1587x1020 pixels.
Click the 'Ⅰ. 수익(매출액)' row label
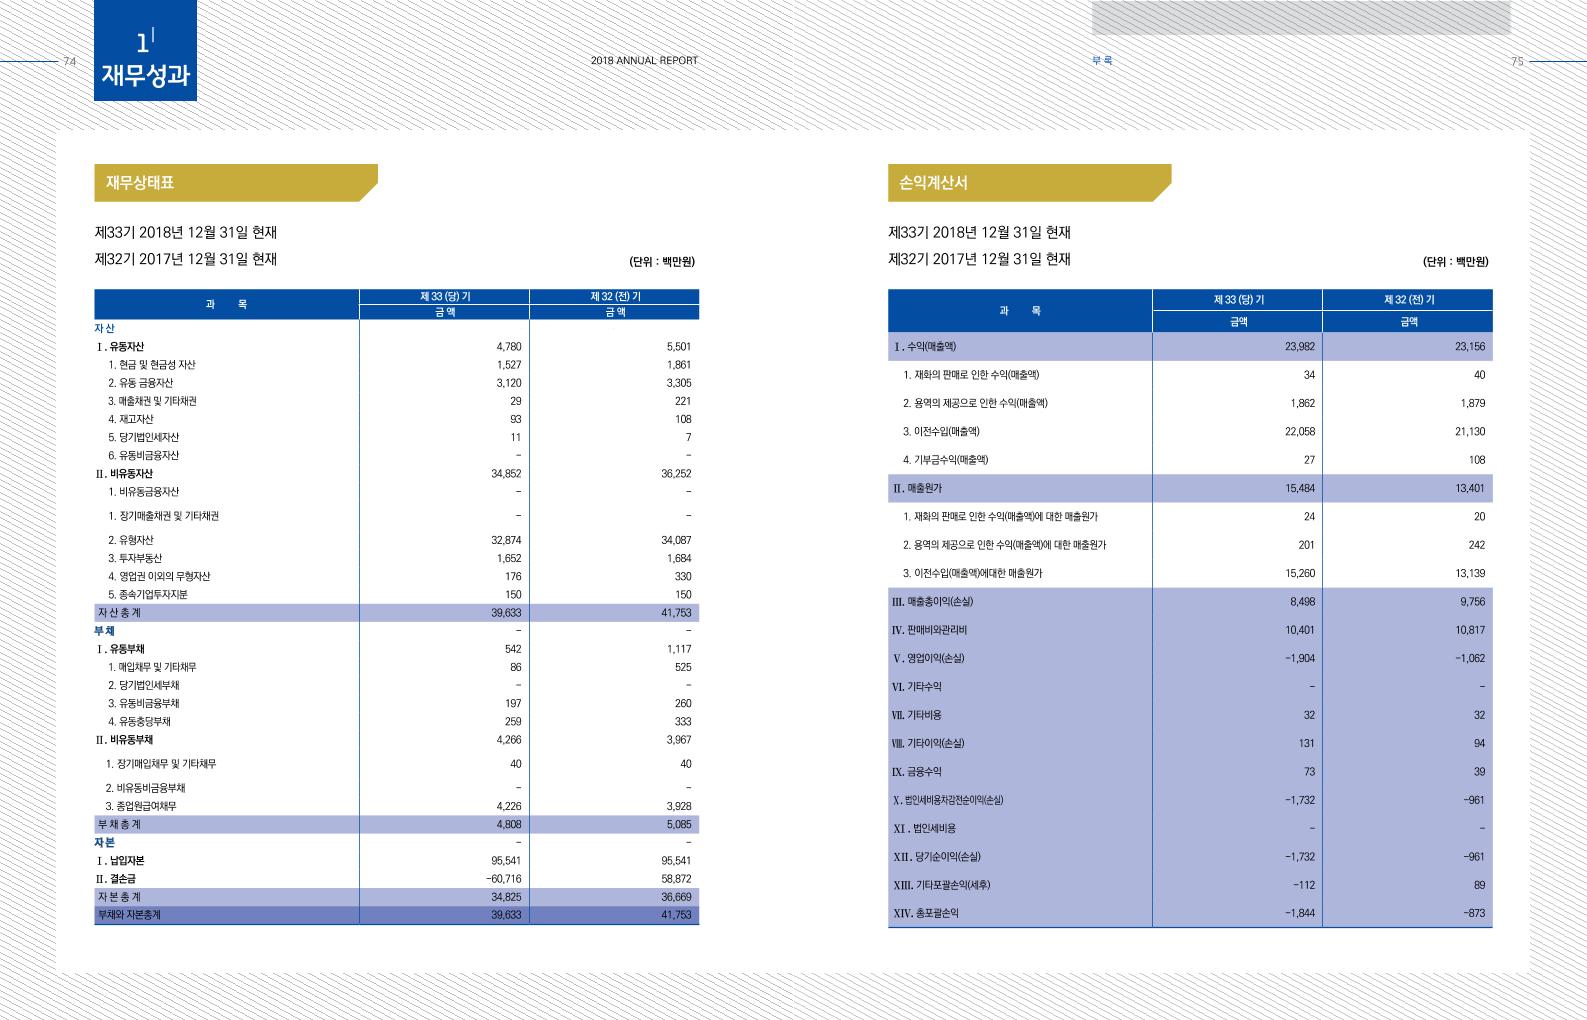tap(925, 347)
